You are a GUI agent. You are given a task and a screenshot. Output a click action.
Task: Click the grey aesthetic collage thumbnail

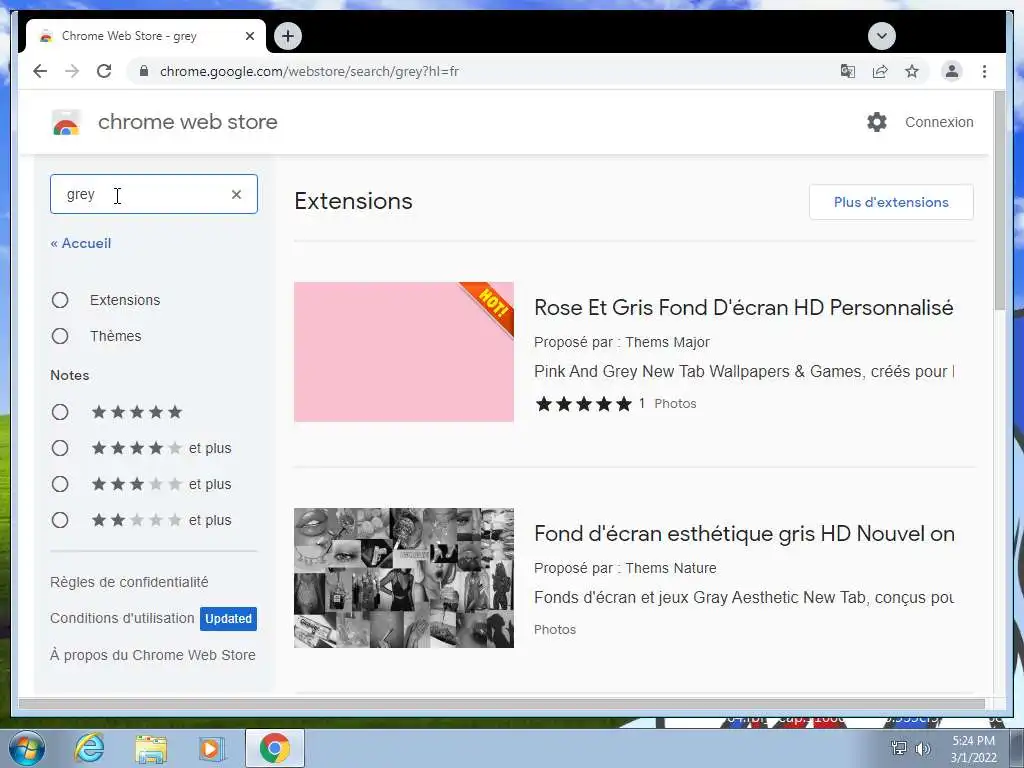pos(404,578)
